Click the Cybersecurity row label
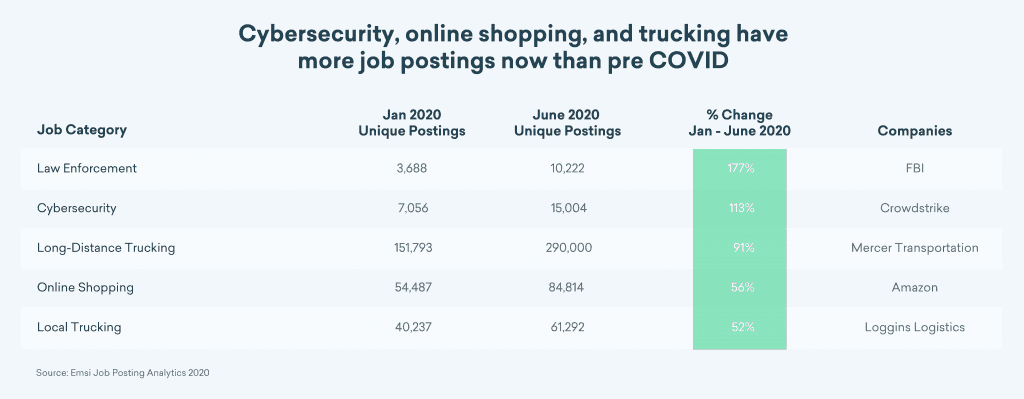This screenshot has height=399, width=1024. pos(76,208)
